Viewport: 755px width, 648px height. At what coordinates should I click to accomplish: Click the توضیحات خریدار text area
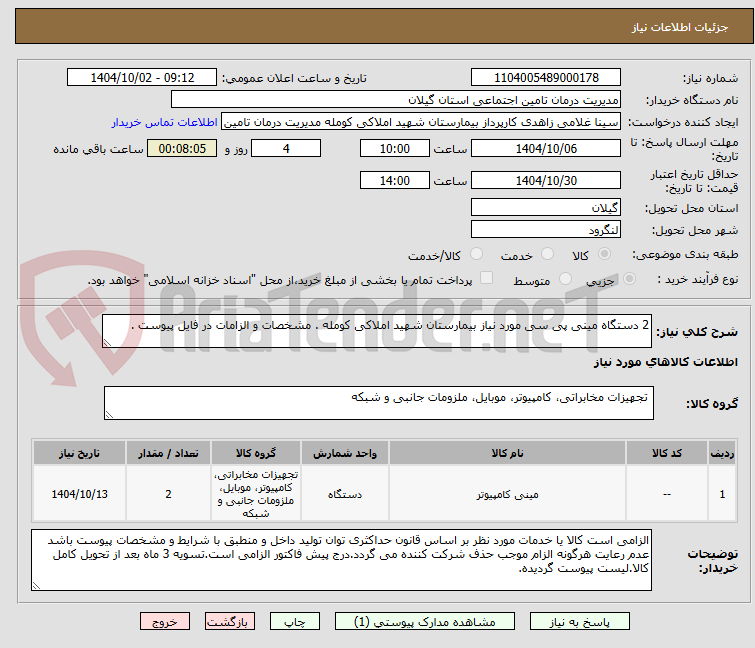pos(341,560)
